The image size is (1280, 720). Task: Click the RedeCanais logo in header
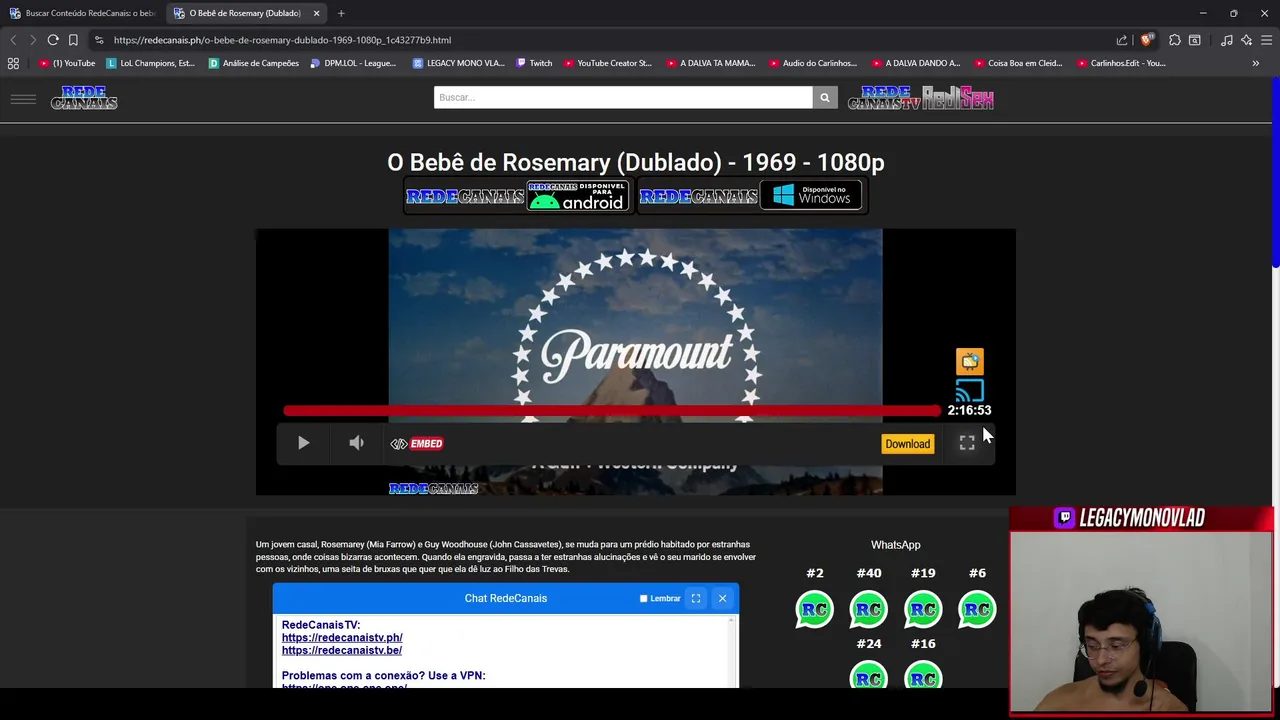tap(84, 98)
